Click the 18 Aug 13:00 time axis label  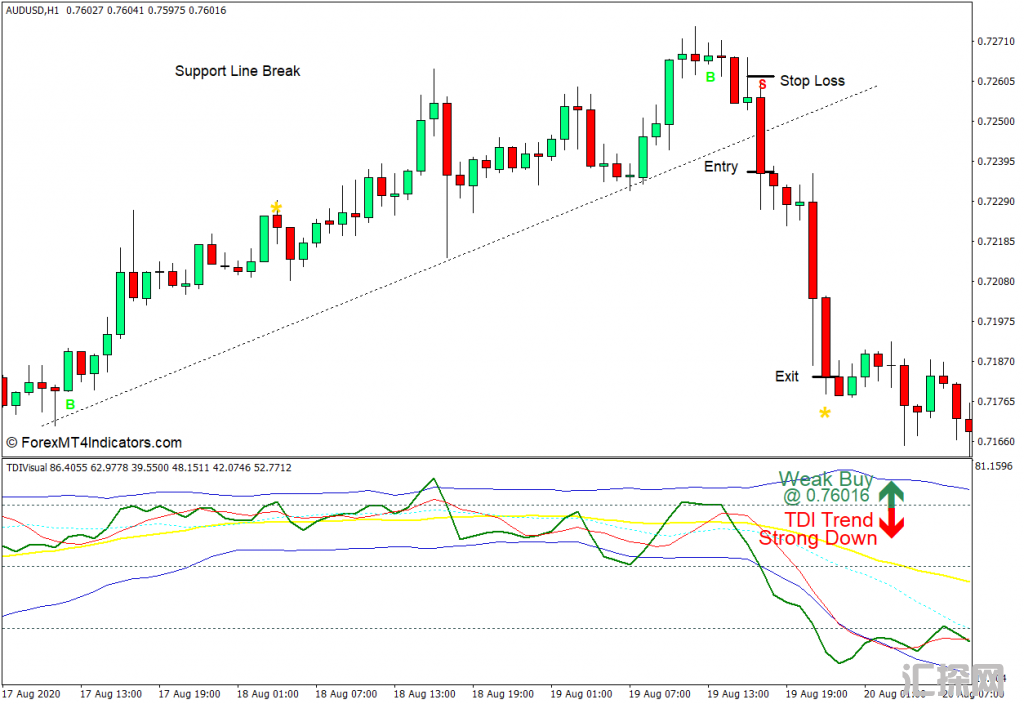click(x=425, y=693)
